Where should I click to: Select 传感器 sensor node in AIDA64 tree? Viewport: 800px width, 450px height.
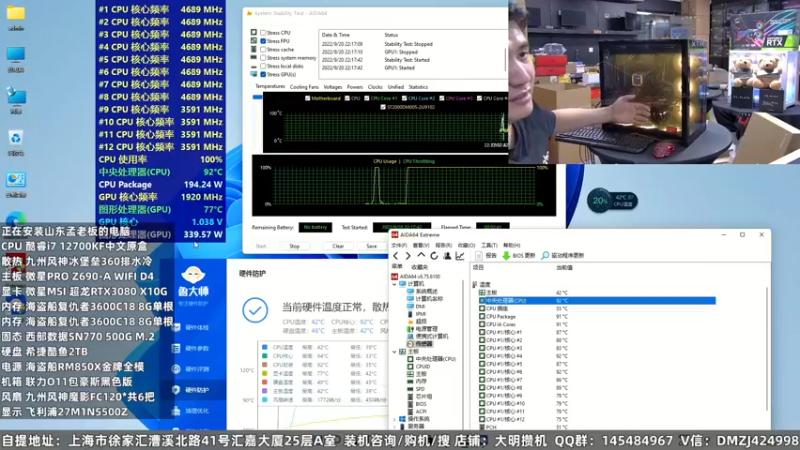click(419, 344)
